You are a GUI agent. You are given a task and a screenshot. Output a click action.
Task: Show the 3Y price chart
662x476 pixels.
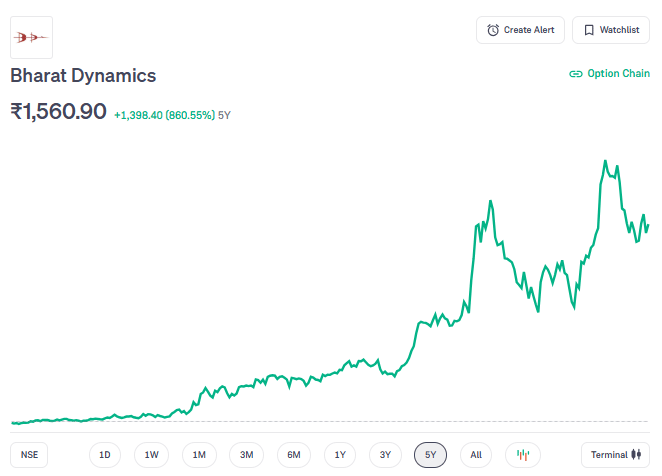[x=385, y=455]
